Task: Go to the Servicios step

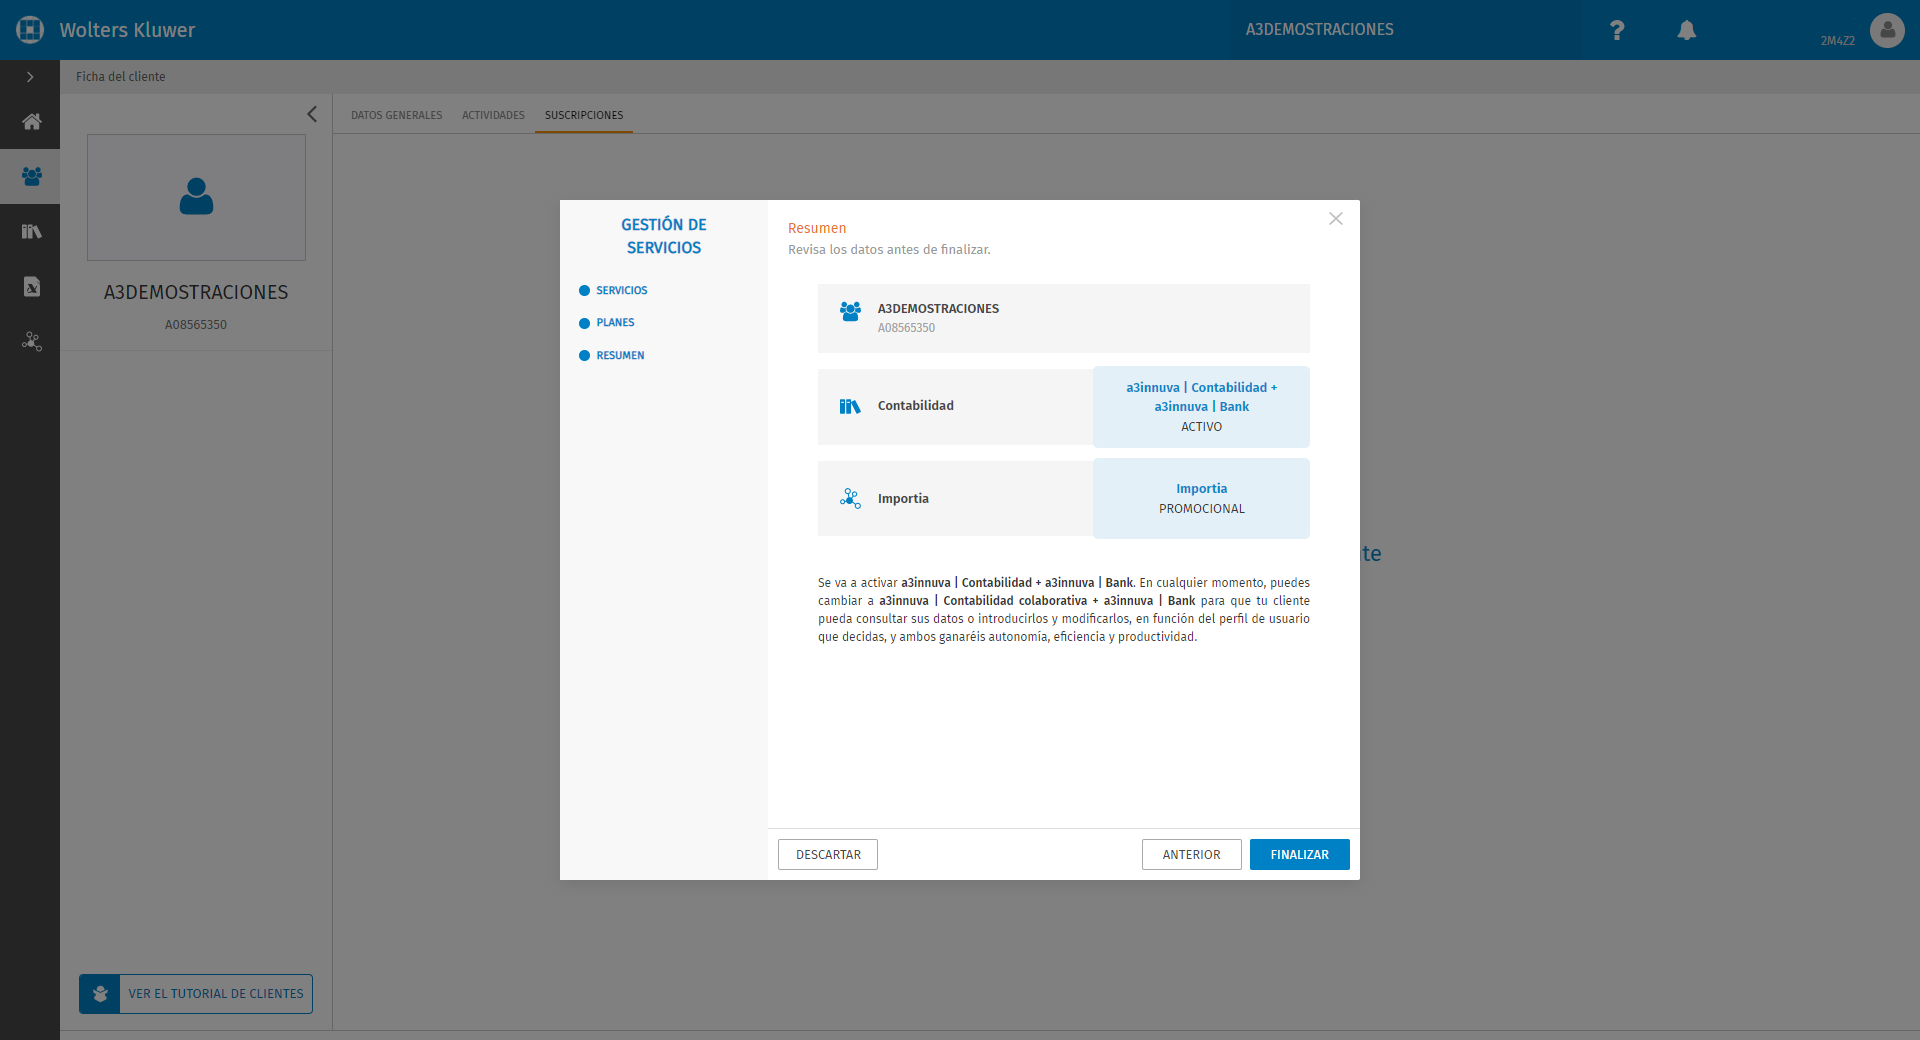Action: (x=613, y=290)
